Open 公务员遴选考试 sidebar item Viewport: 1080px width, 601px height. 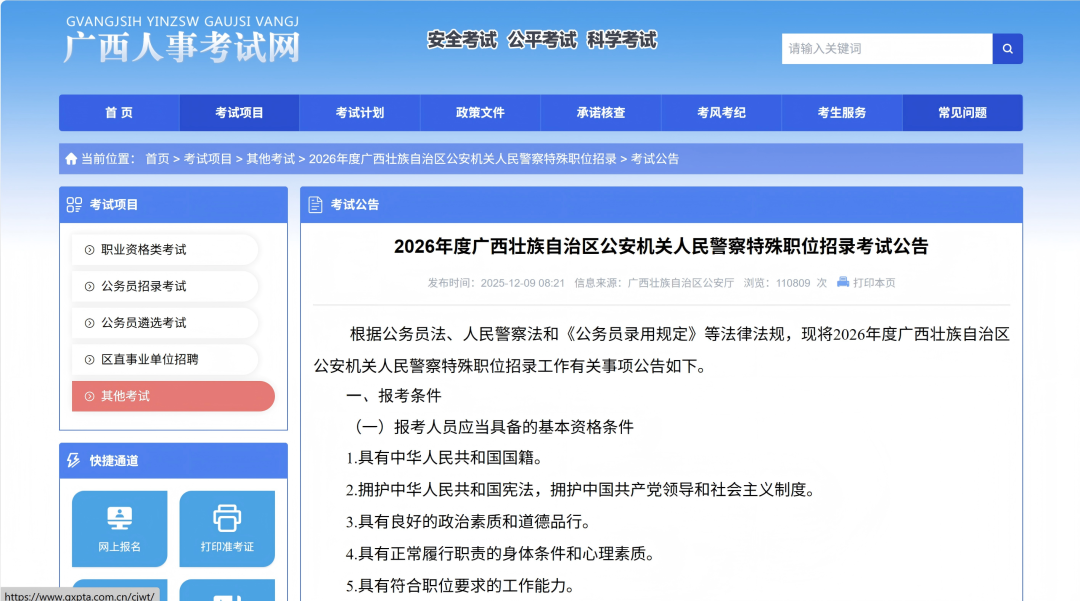click(144, 323)
